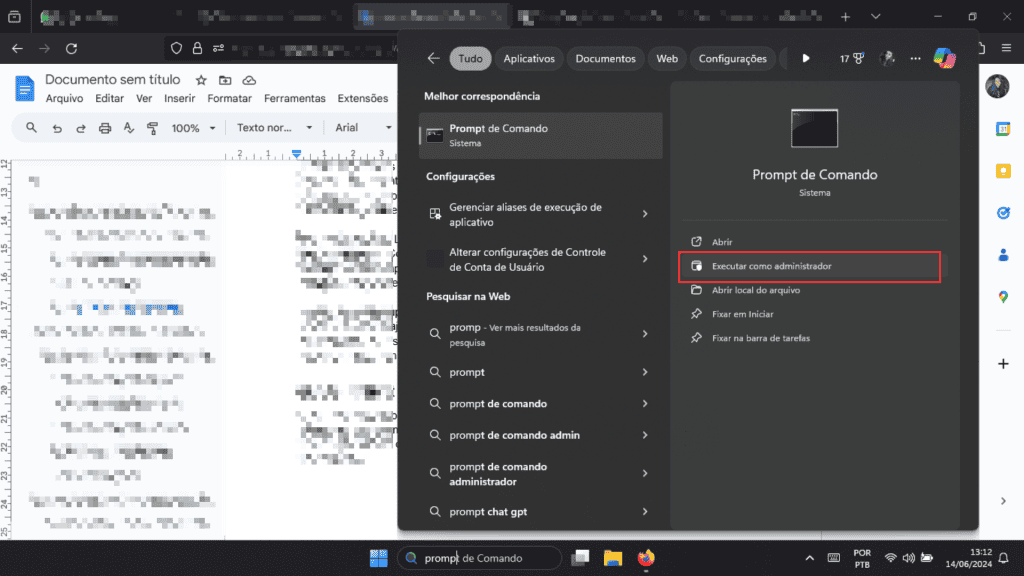Image resolution: width=1024 pixels, height=576 pixels.
Task: Redo the last edit in Docs
Action: pos(80,128)
